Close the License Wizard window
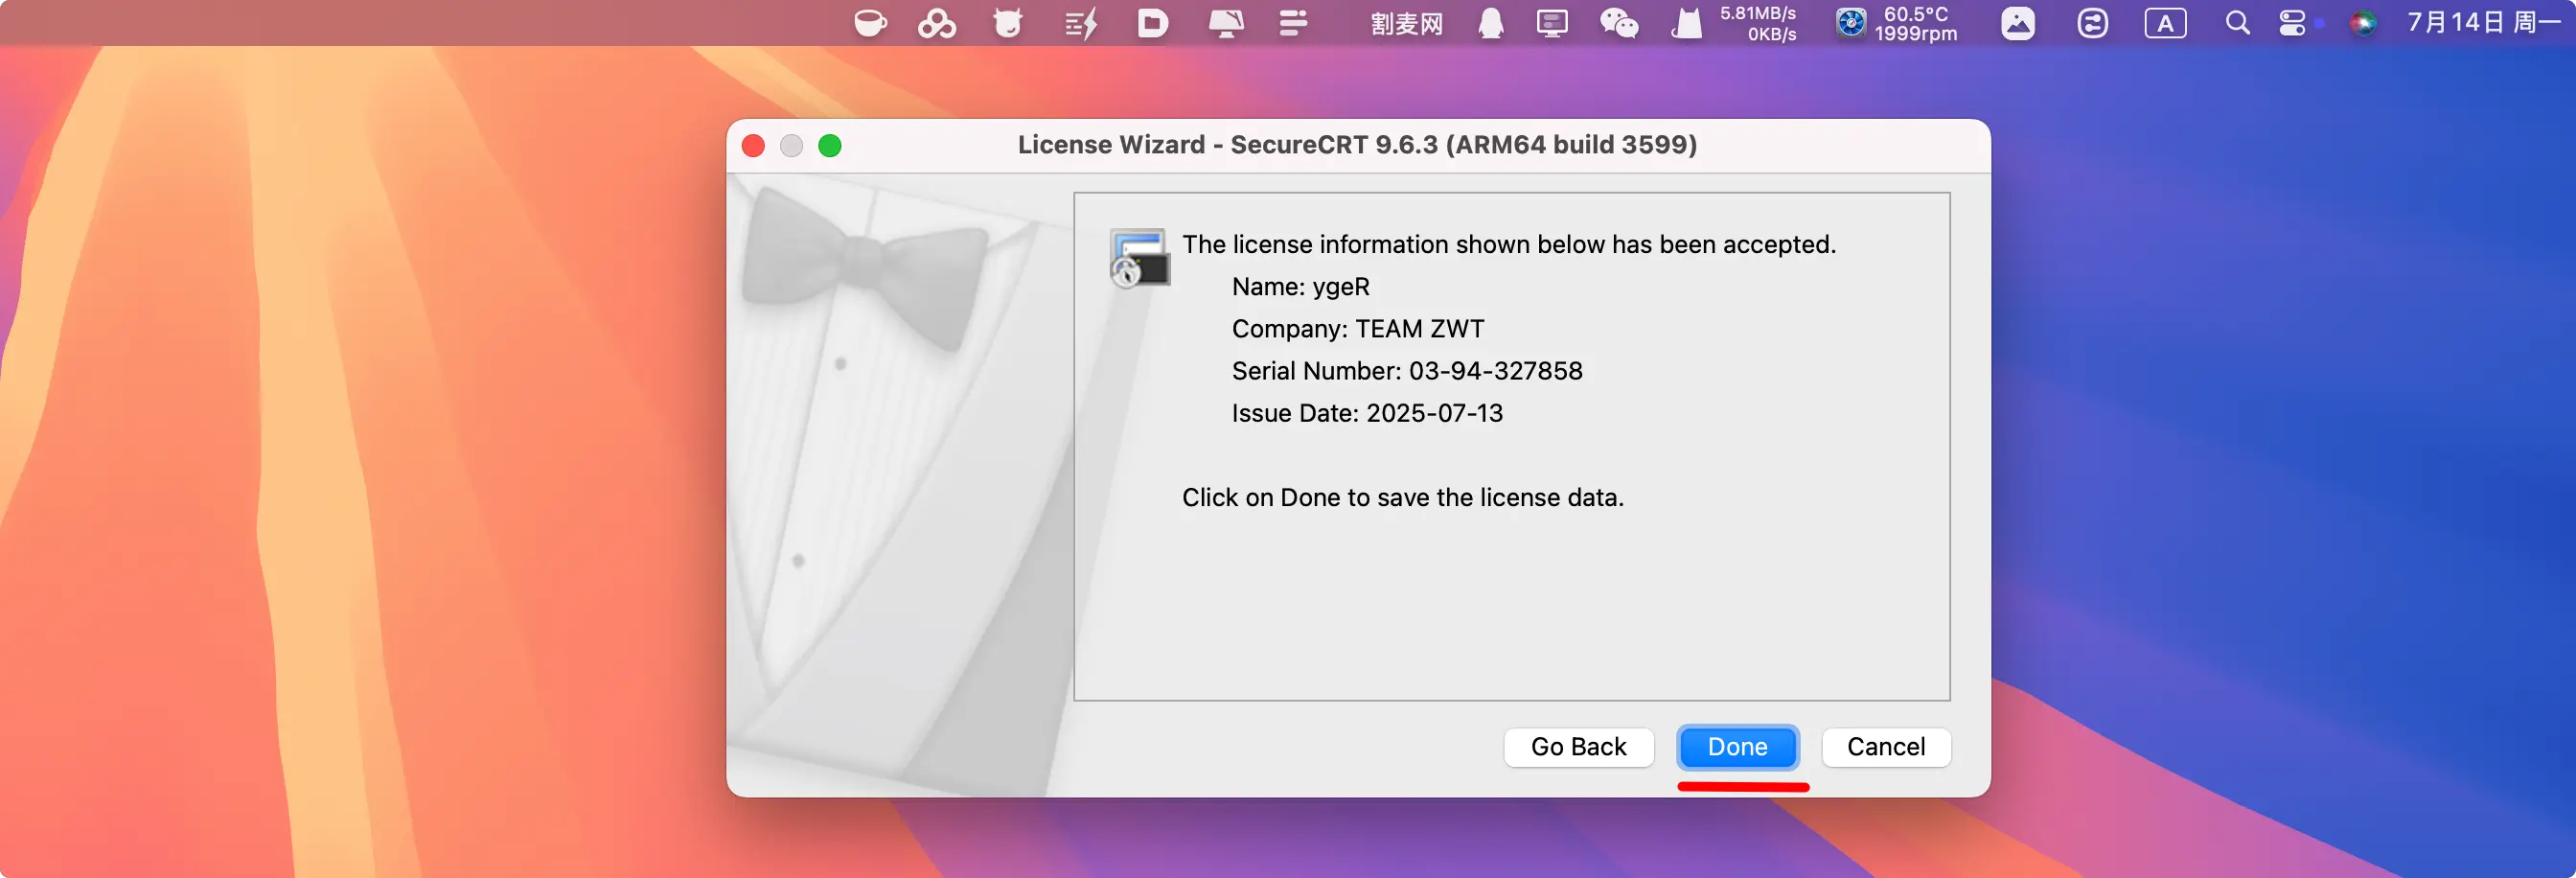Viewport: 2576px width, 878px height. click(753, 146)
